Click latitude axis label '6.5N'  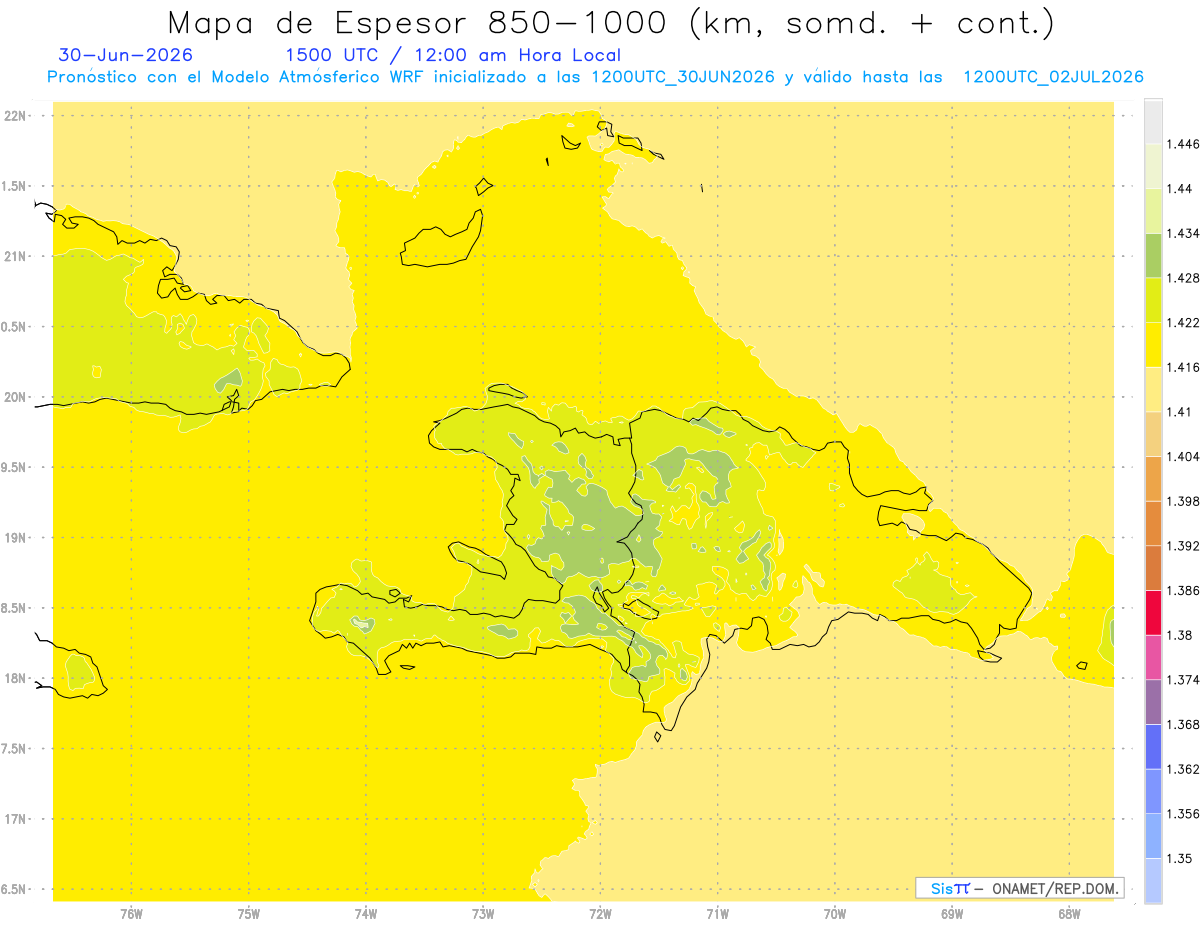(13, 889)
